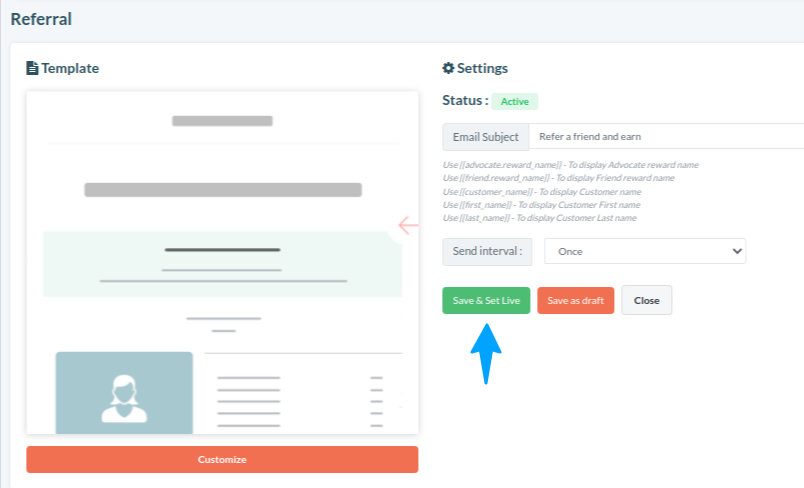Click the friend.reward_name hint text
This screenshot has height=488, width=804.
[558, 178]
